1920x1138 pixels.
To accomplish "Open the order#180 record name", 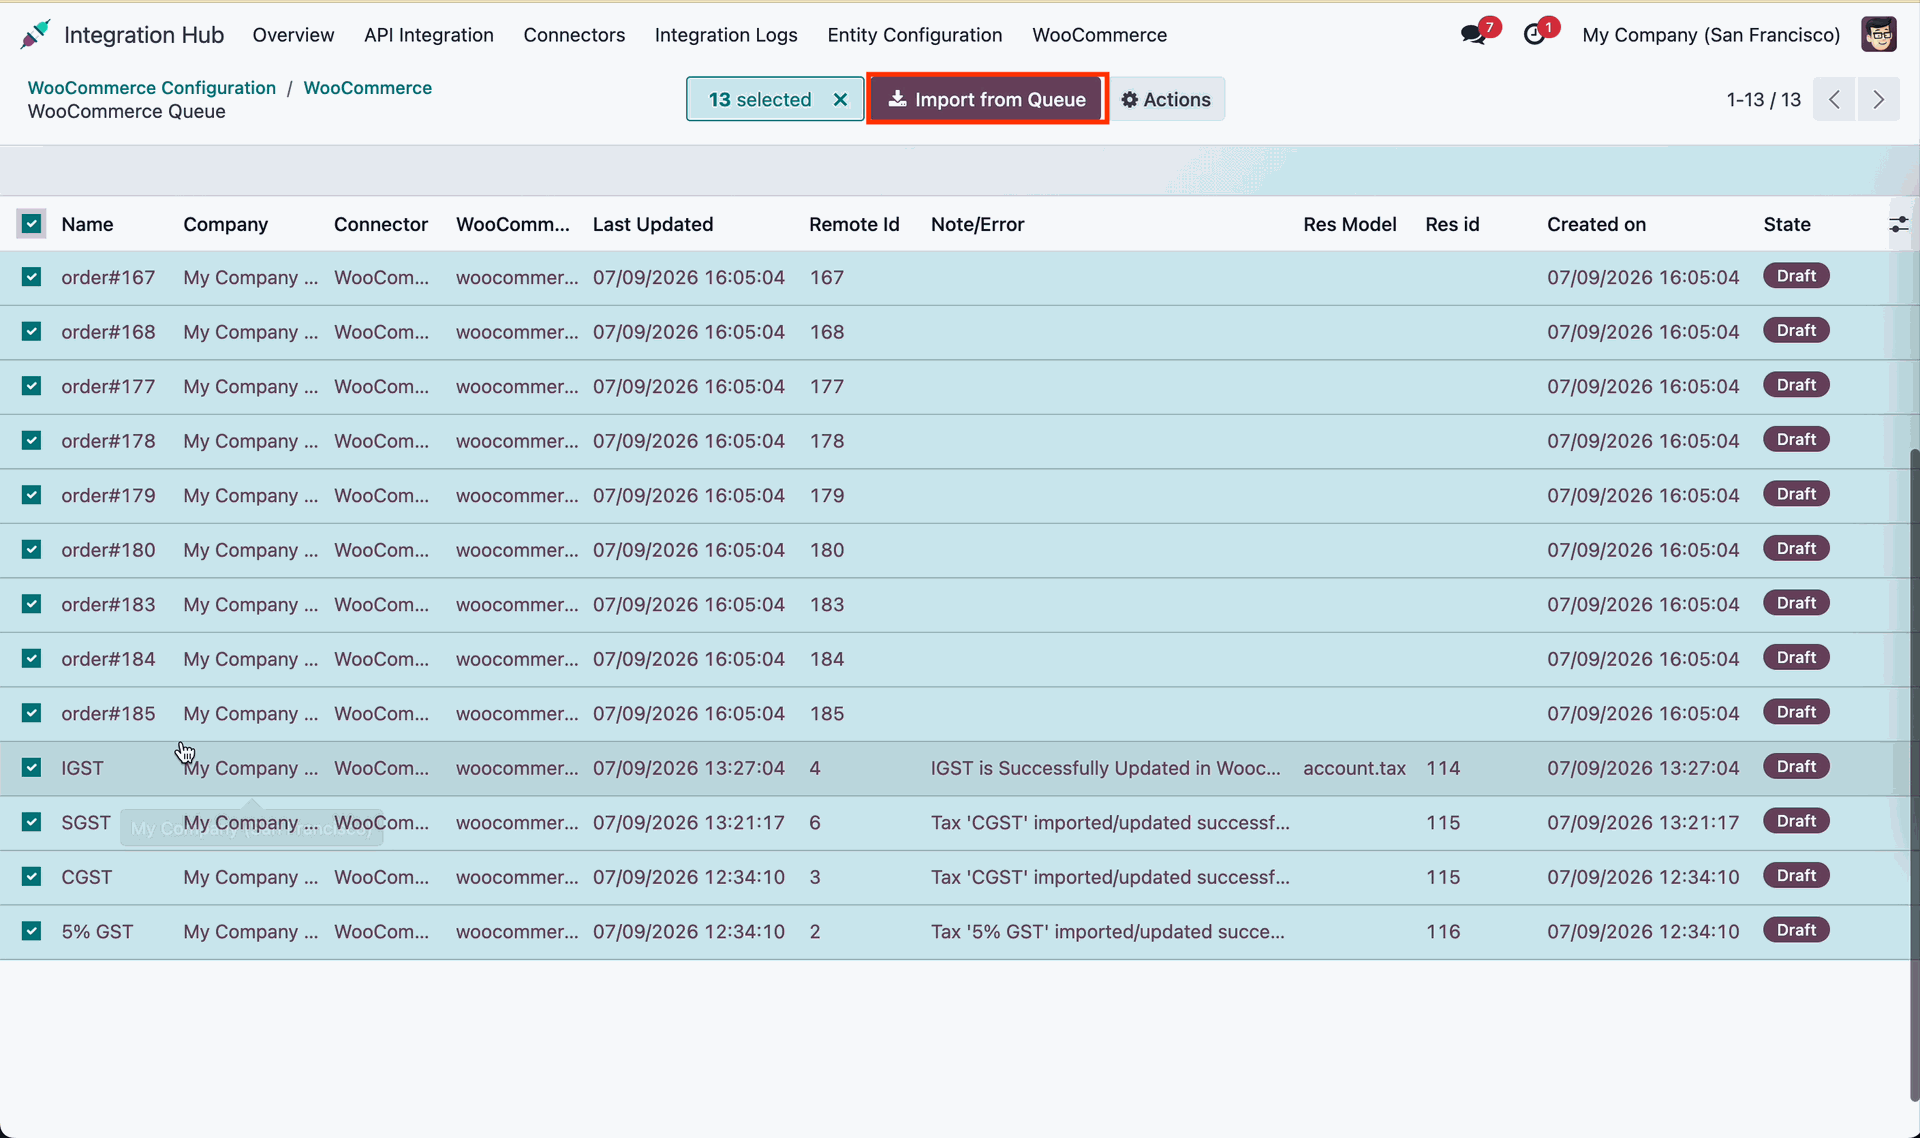I will (x=108, y=549).
